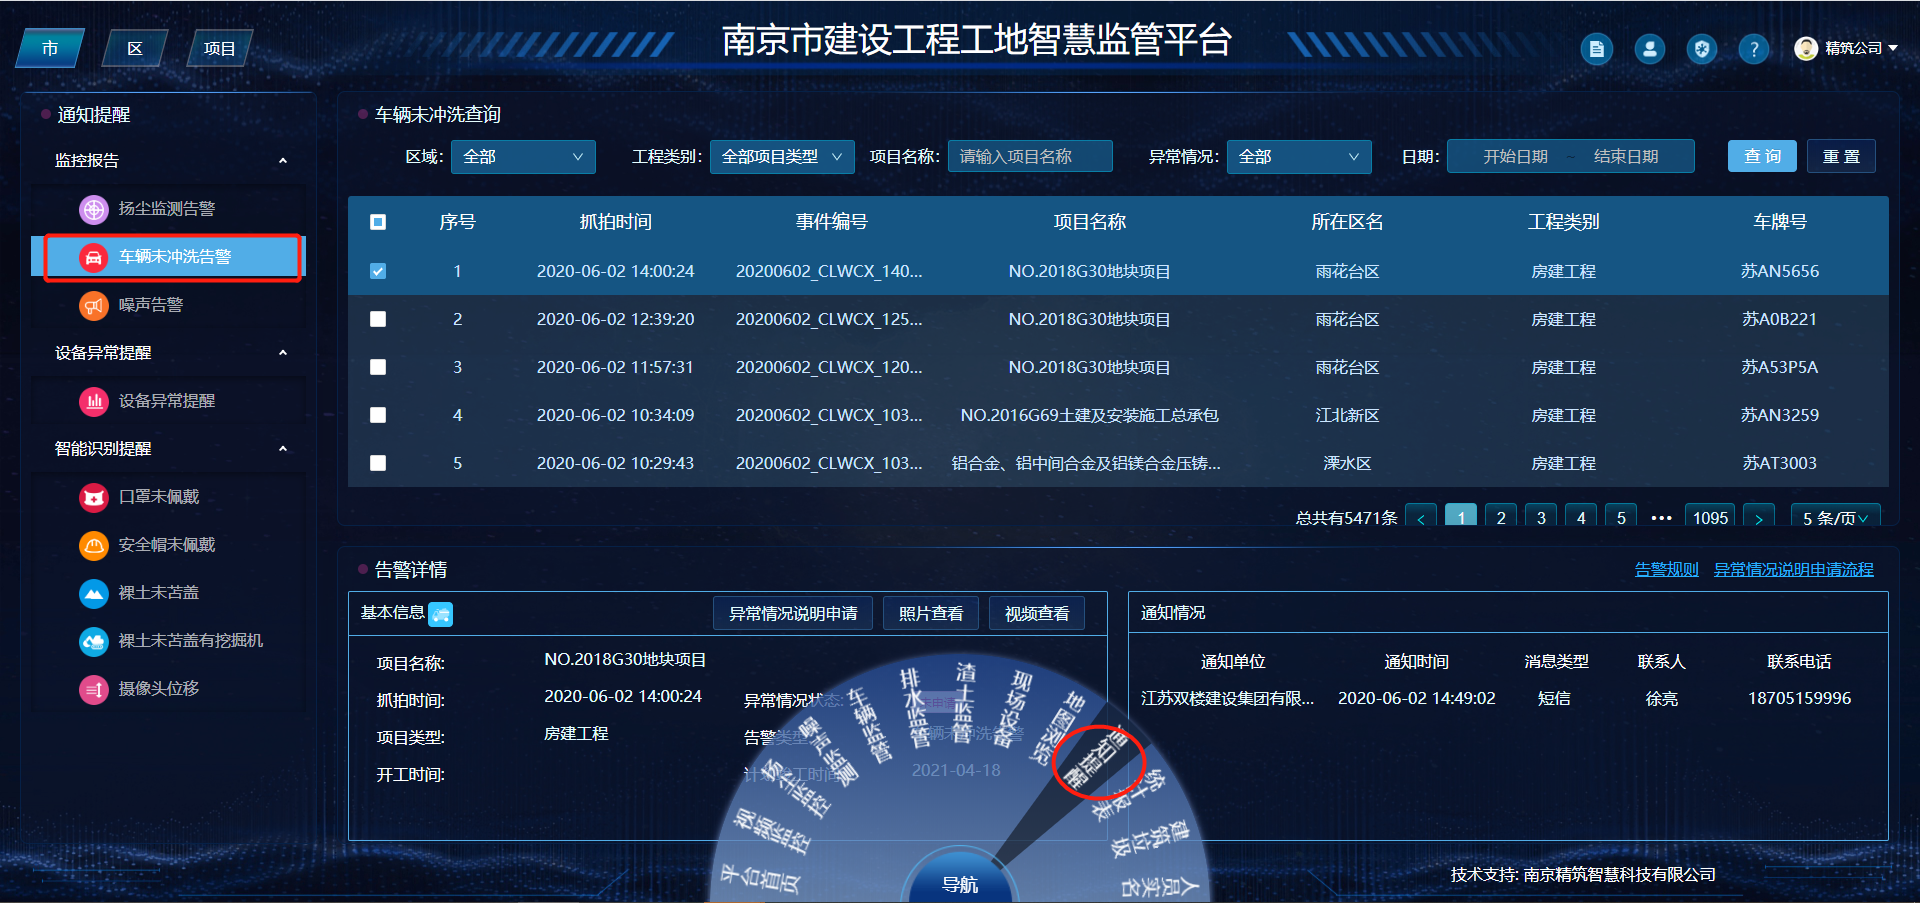Click the shield icon in the header

[1702, 49]
